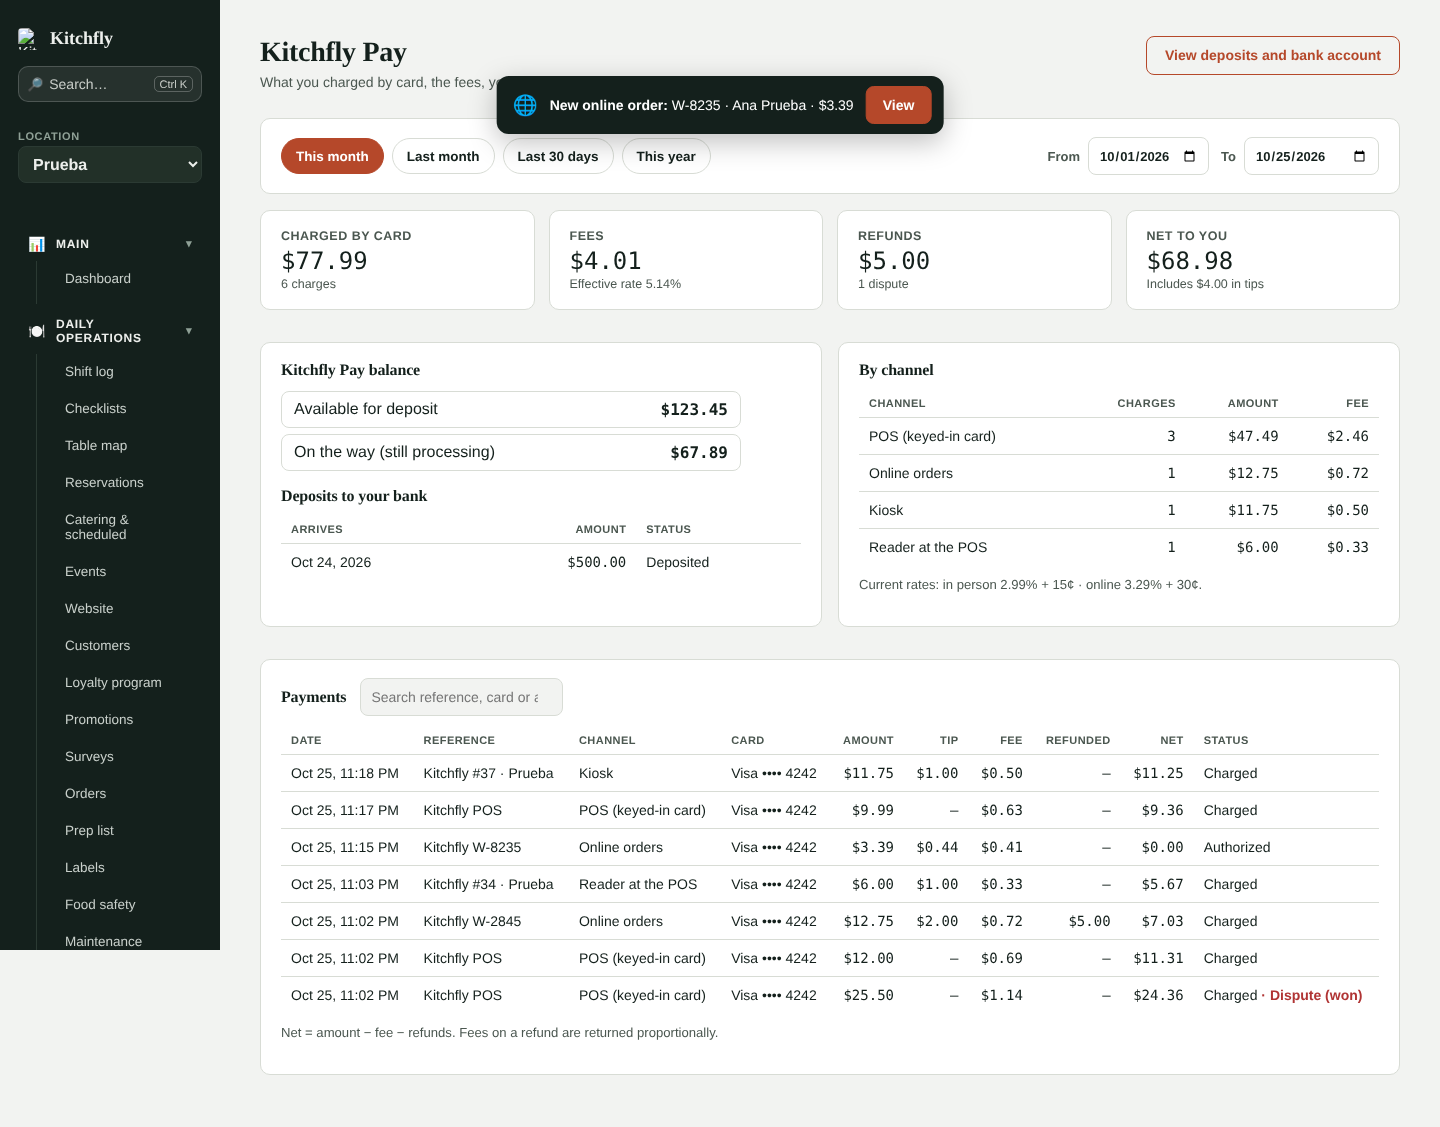1440x1127 pixels.
Task: Click the On the way (still processing) row
Action: pos(511,452)
